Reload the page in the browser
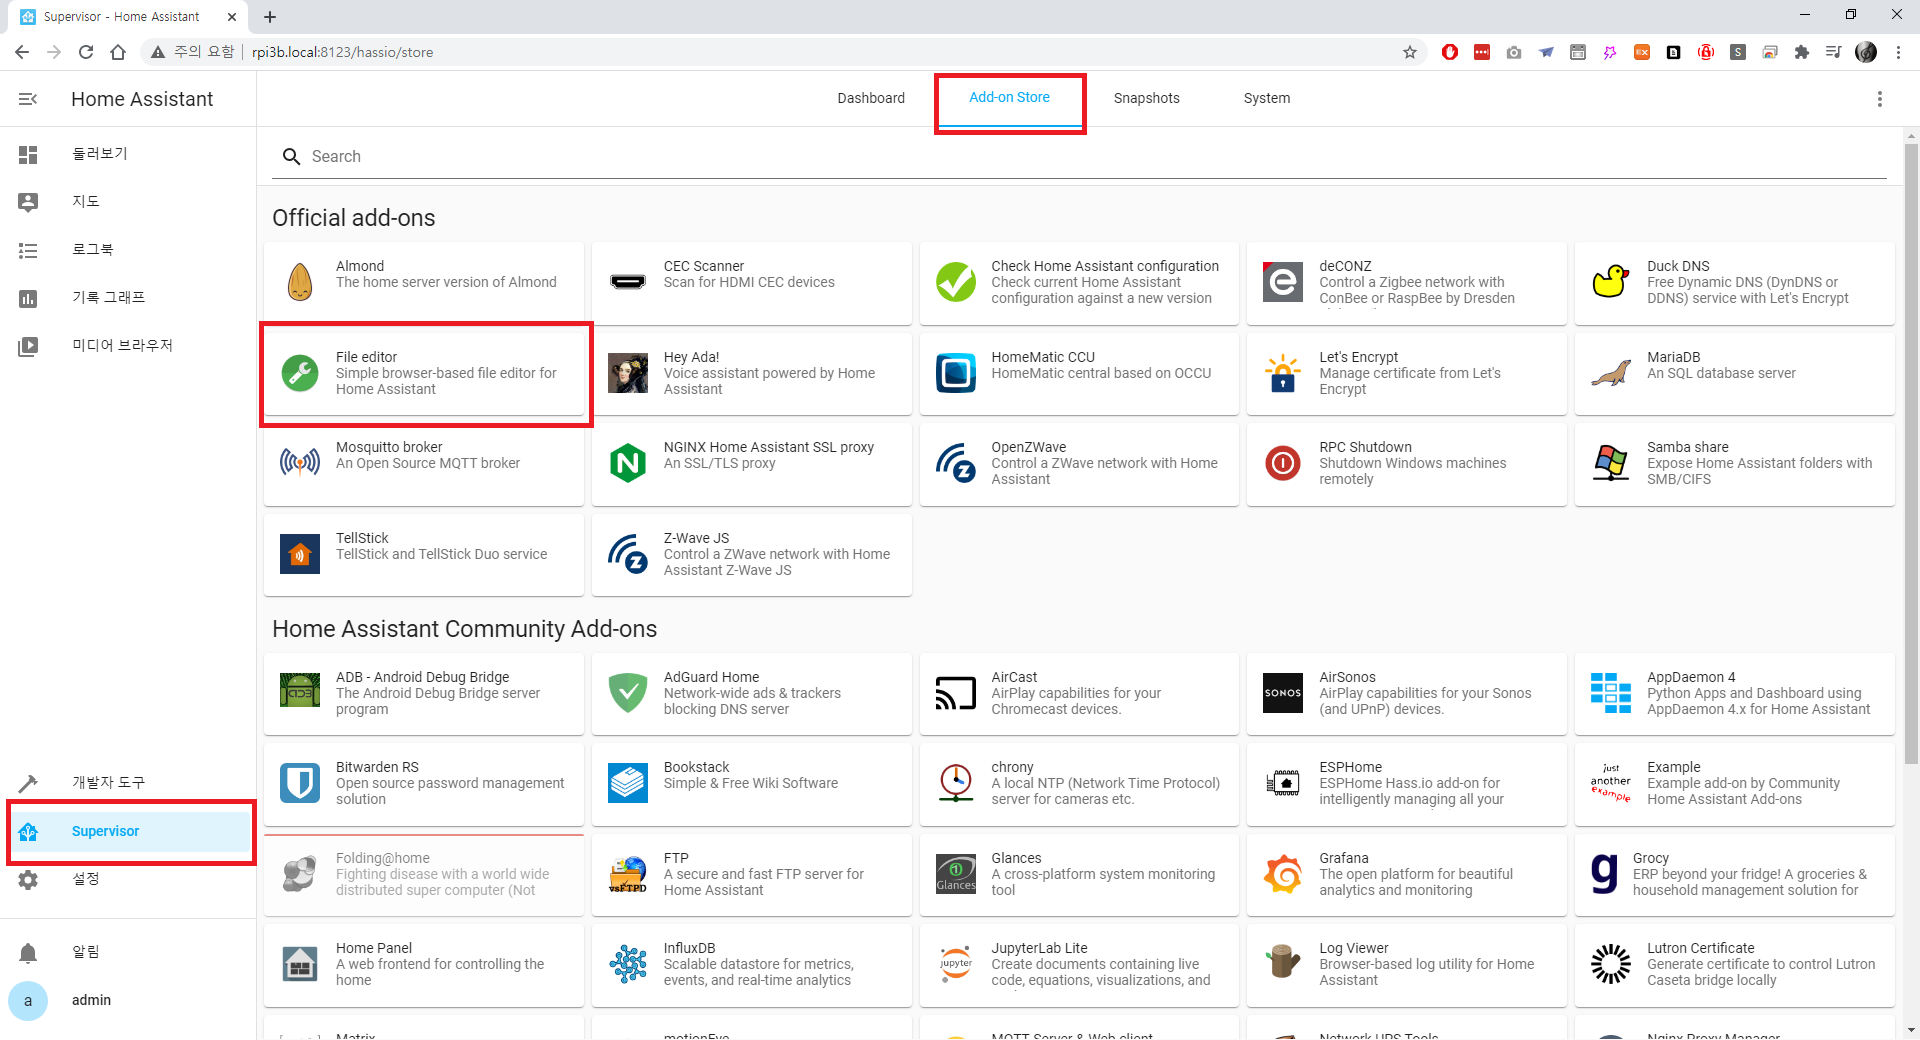The height and width of the screenshot is (1040, 1920). tap(86, 52)
